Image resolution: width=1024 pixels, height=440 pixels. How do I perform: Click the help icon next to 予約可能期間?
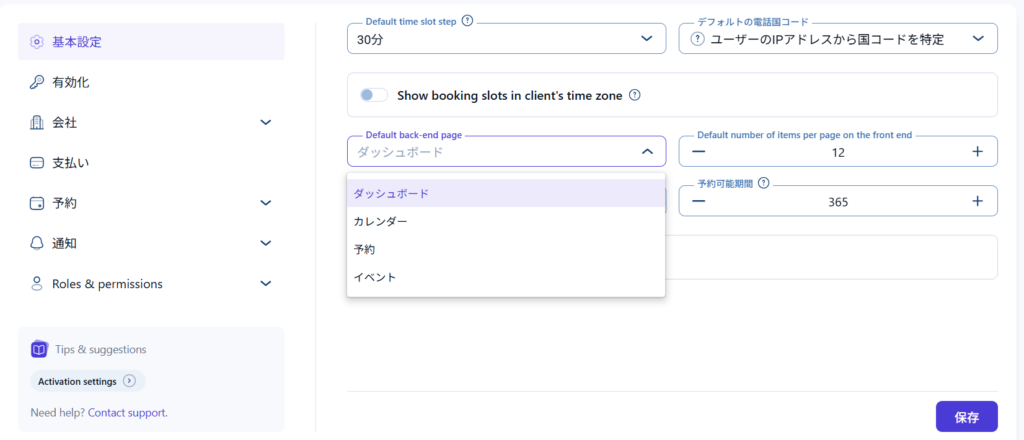[x=763, y=184]
